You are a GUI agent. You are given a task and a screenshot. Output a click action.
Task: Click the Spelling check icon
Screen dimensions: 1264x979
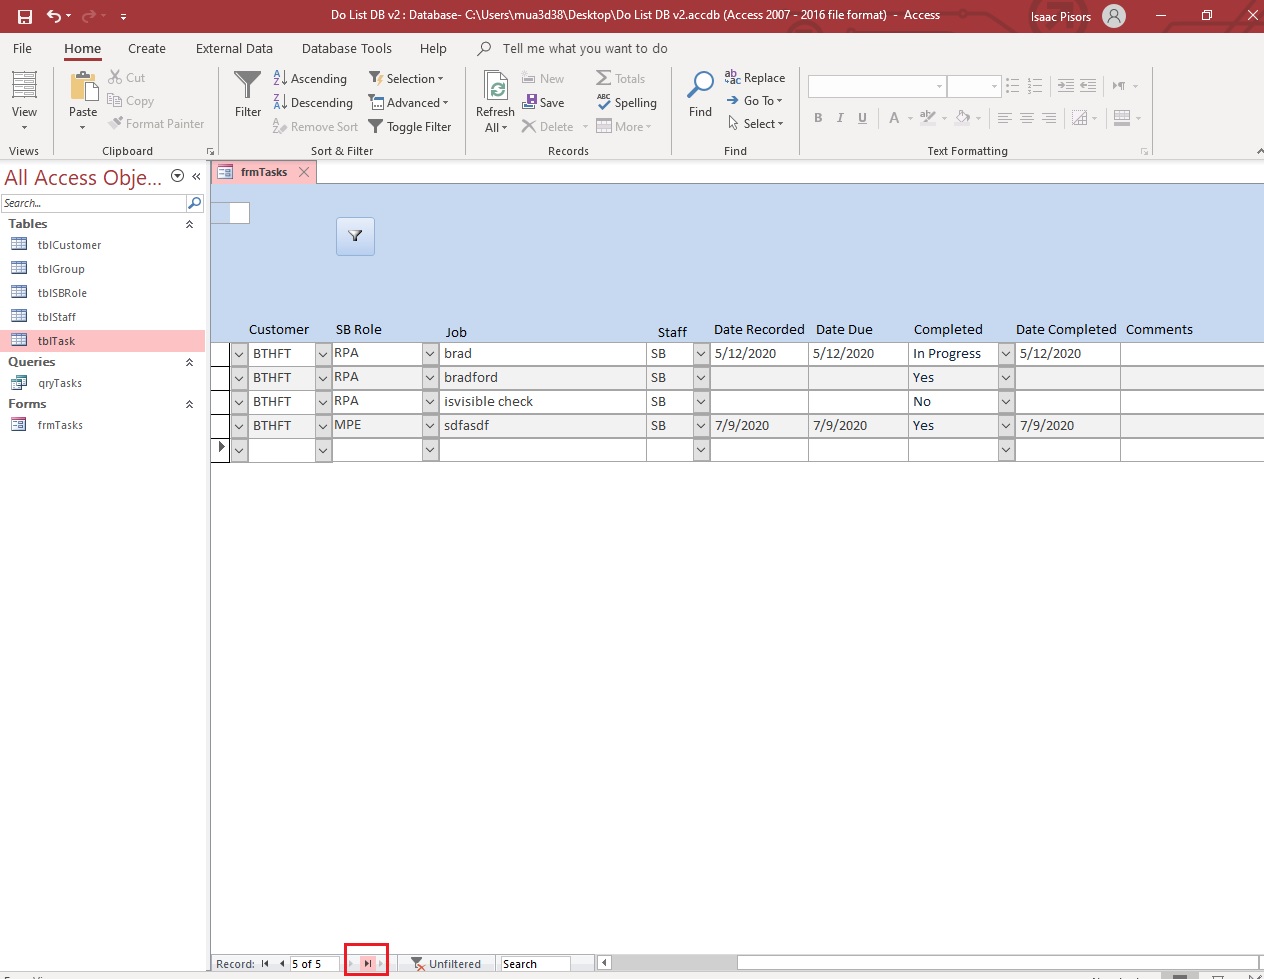pos(604,102)
